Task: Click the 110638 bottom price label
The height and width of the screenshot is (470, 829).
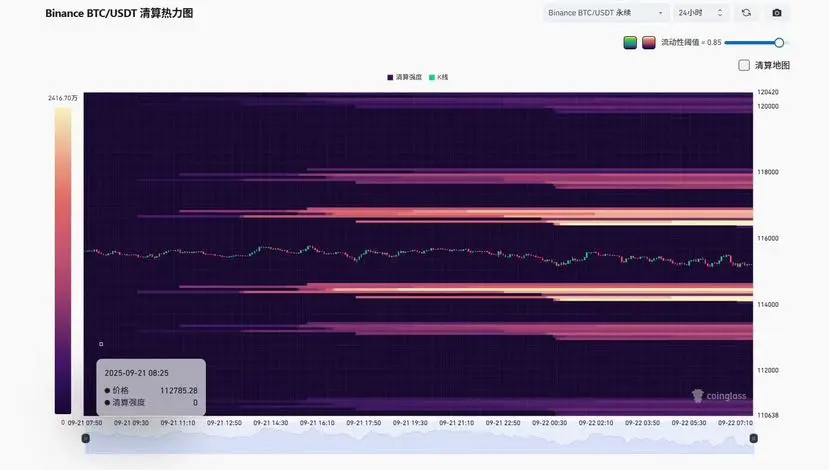Action: (768, 416)
